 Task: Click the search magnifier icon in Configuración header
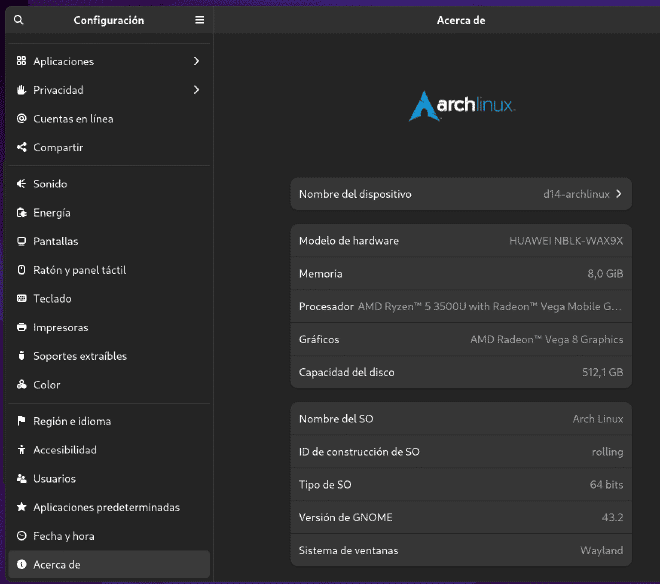[x=19, y=20]
